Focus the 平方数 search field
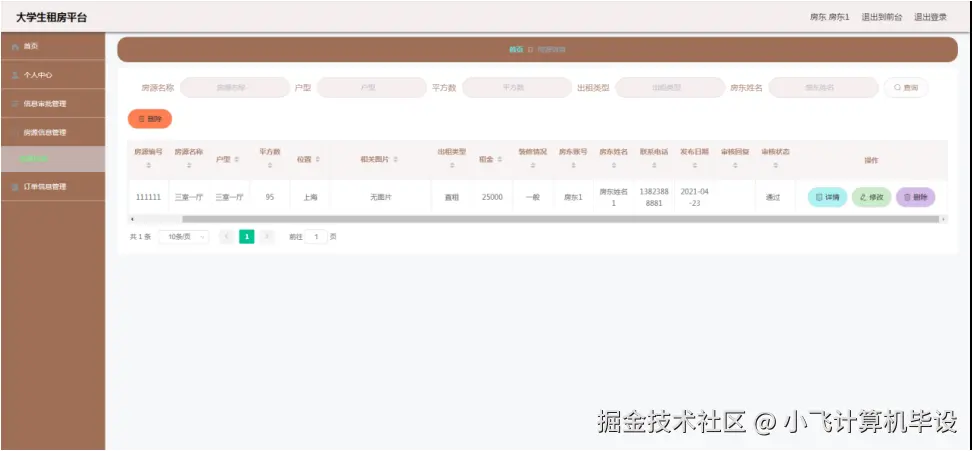 [x=517, y=87]
